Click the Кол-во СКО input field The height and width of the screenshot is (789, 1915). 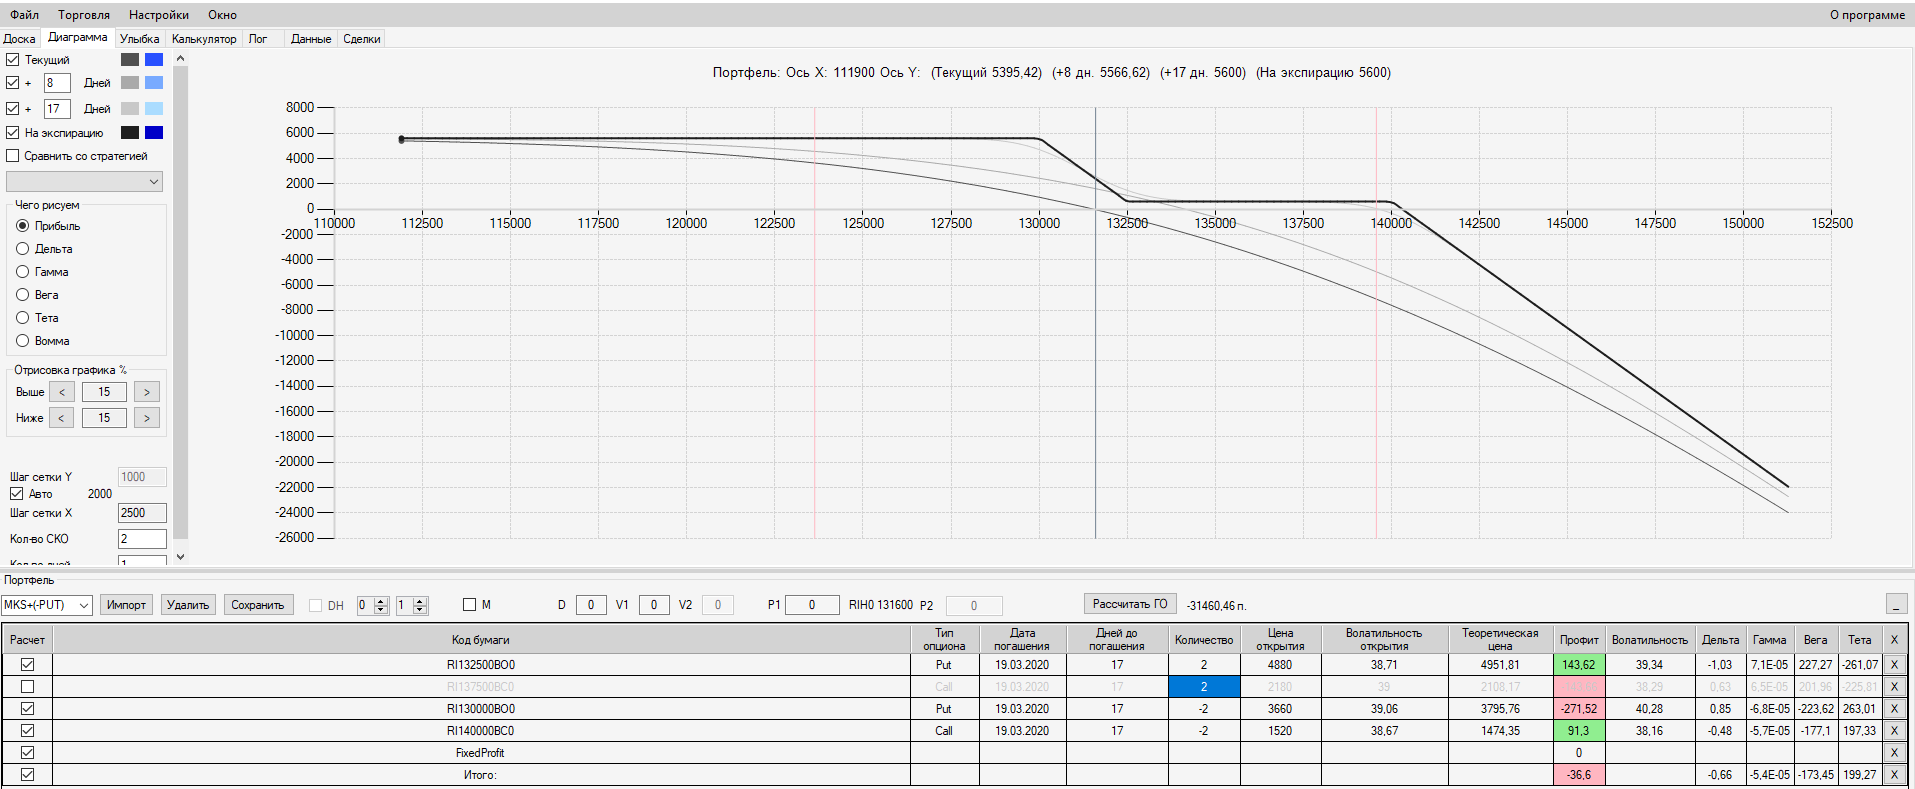pyautogui.click(x=142, y=539)
